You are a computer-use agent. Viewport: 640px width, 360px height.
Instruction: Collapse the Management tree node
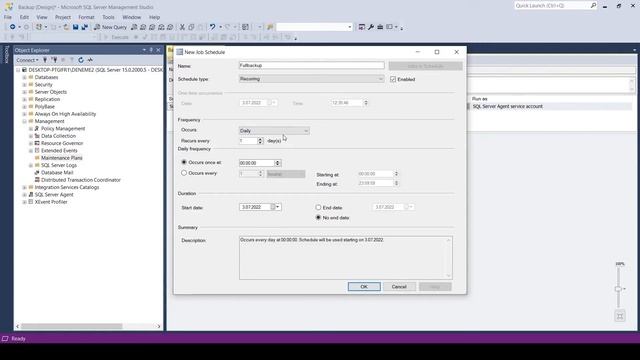24,121
